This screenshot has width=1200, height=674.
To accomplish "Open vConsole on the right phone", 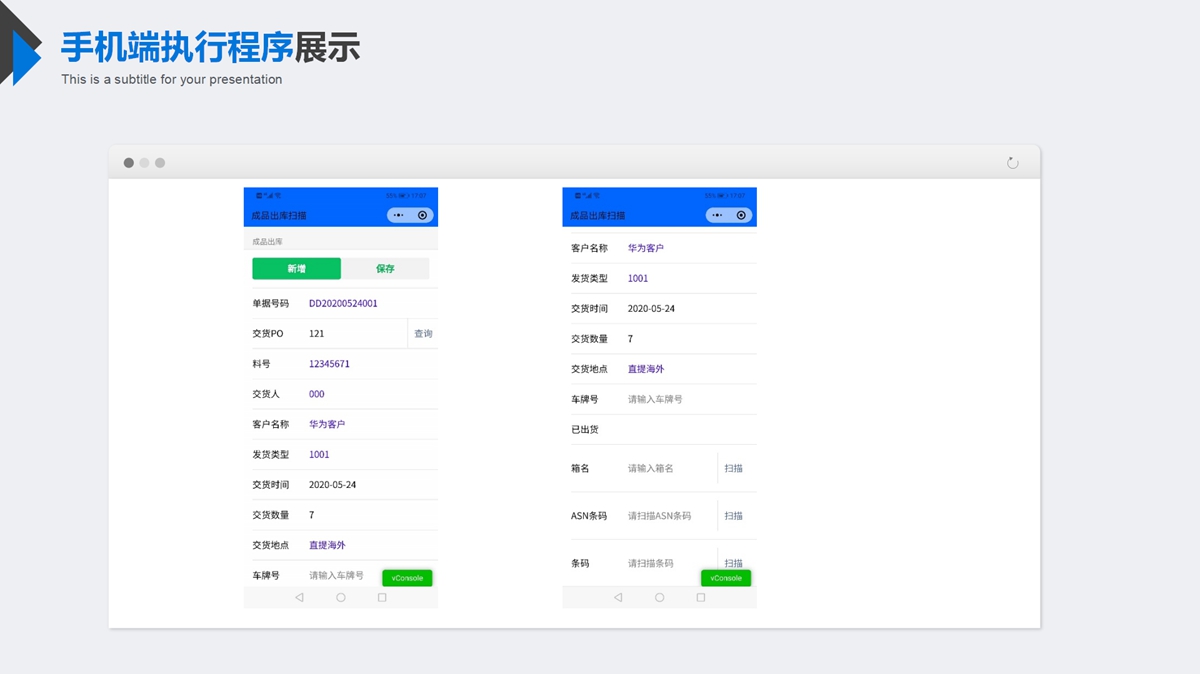I will (726, 578).
